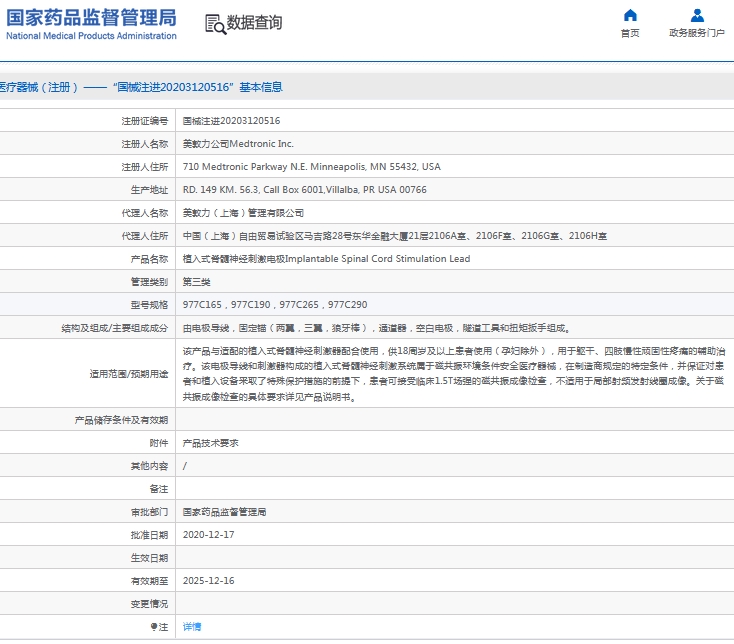Image resolution: width=734 pixels, height=644 pixels.
Task: Select the 产品技术要求 attachment value
Action: (211, 443)
